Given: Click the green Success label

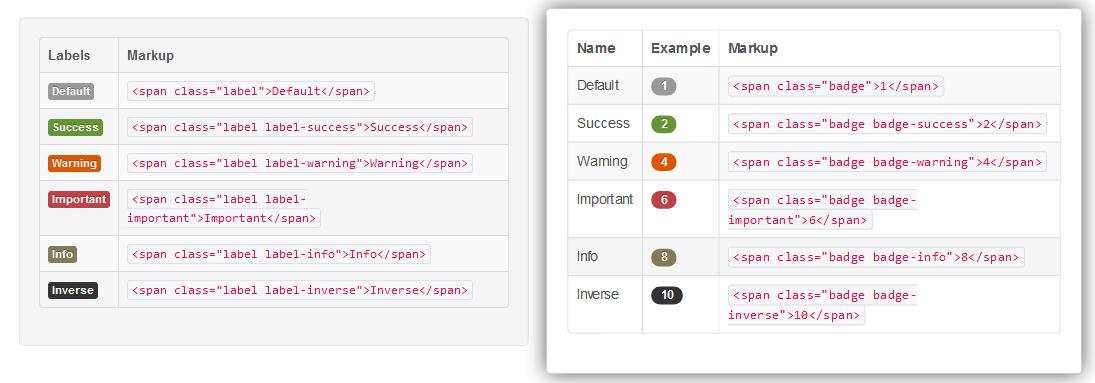Looking at the screenshot, I should click(x=75, y=127).
